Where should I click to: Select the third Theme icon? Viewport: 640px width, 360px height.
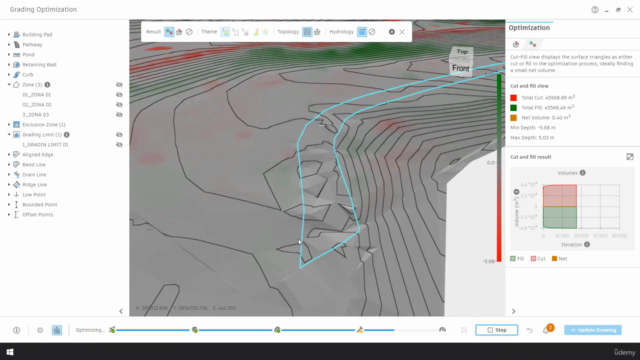245,32
